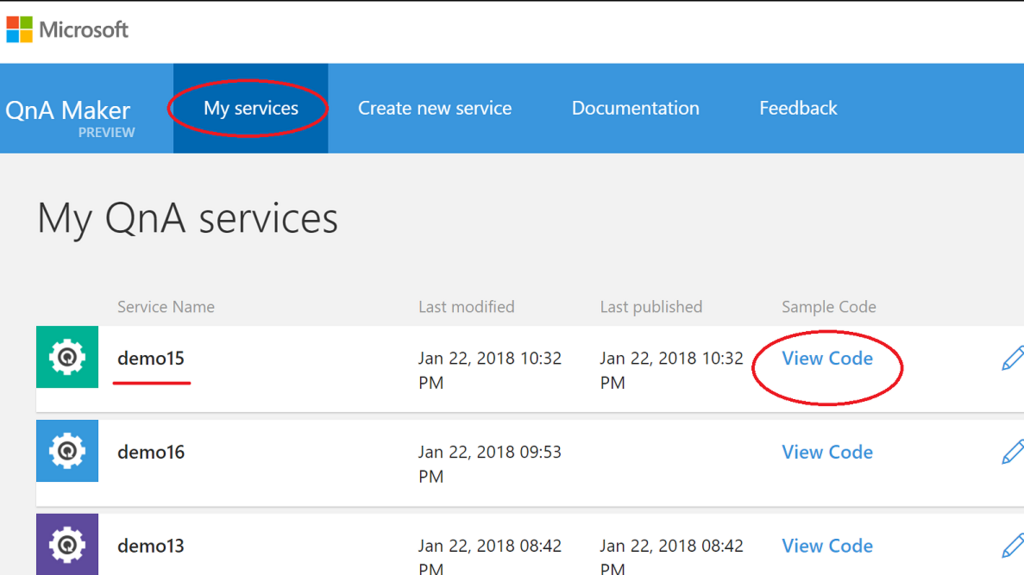View Code for demo13 service
The width and height of the screenshot is (1024, 575).
[827, 546]
